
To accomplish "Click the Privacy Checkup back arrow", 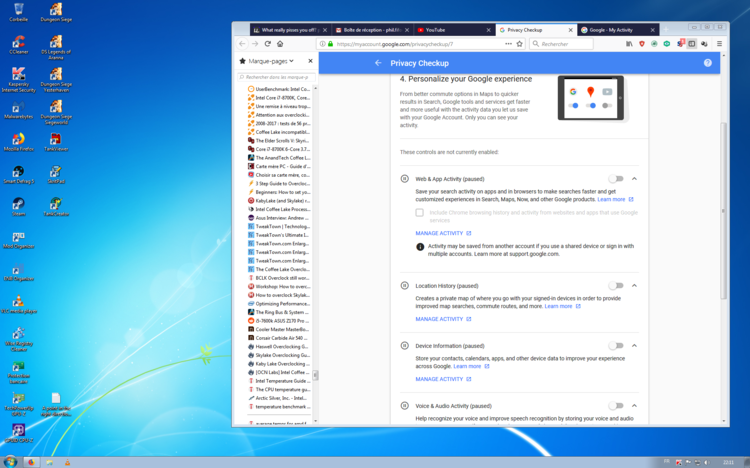I will [x=378, y=63].
